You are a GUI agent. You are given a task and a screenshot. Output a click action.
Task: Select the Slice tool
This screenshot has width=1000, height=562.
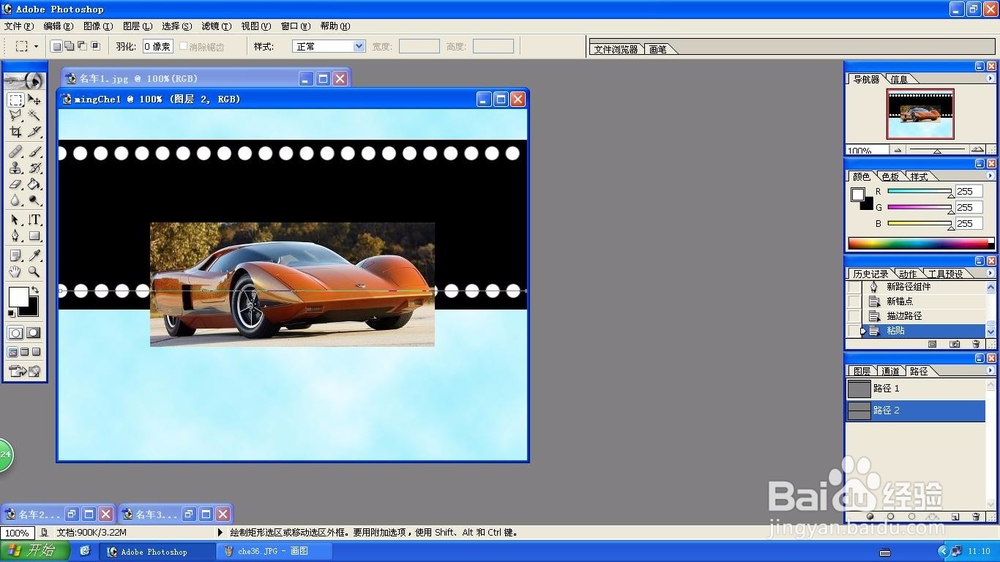coord(34,132)
